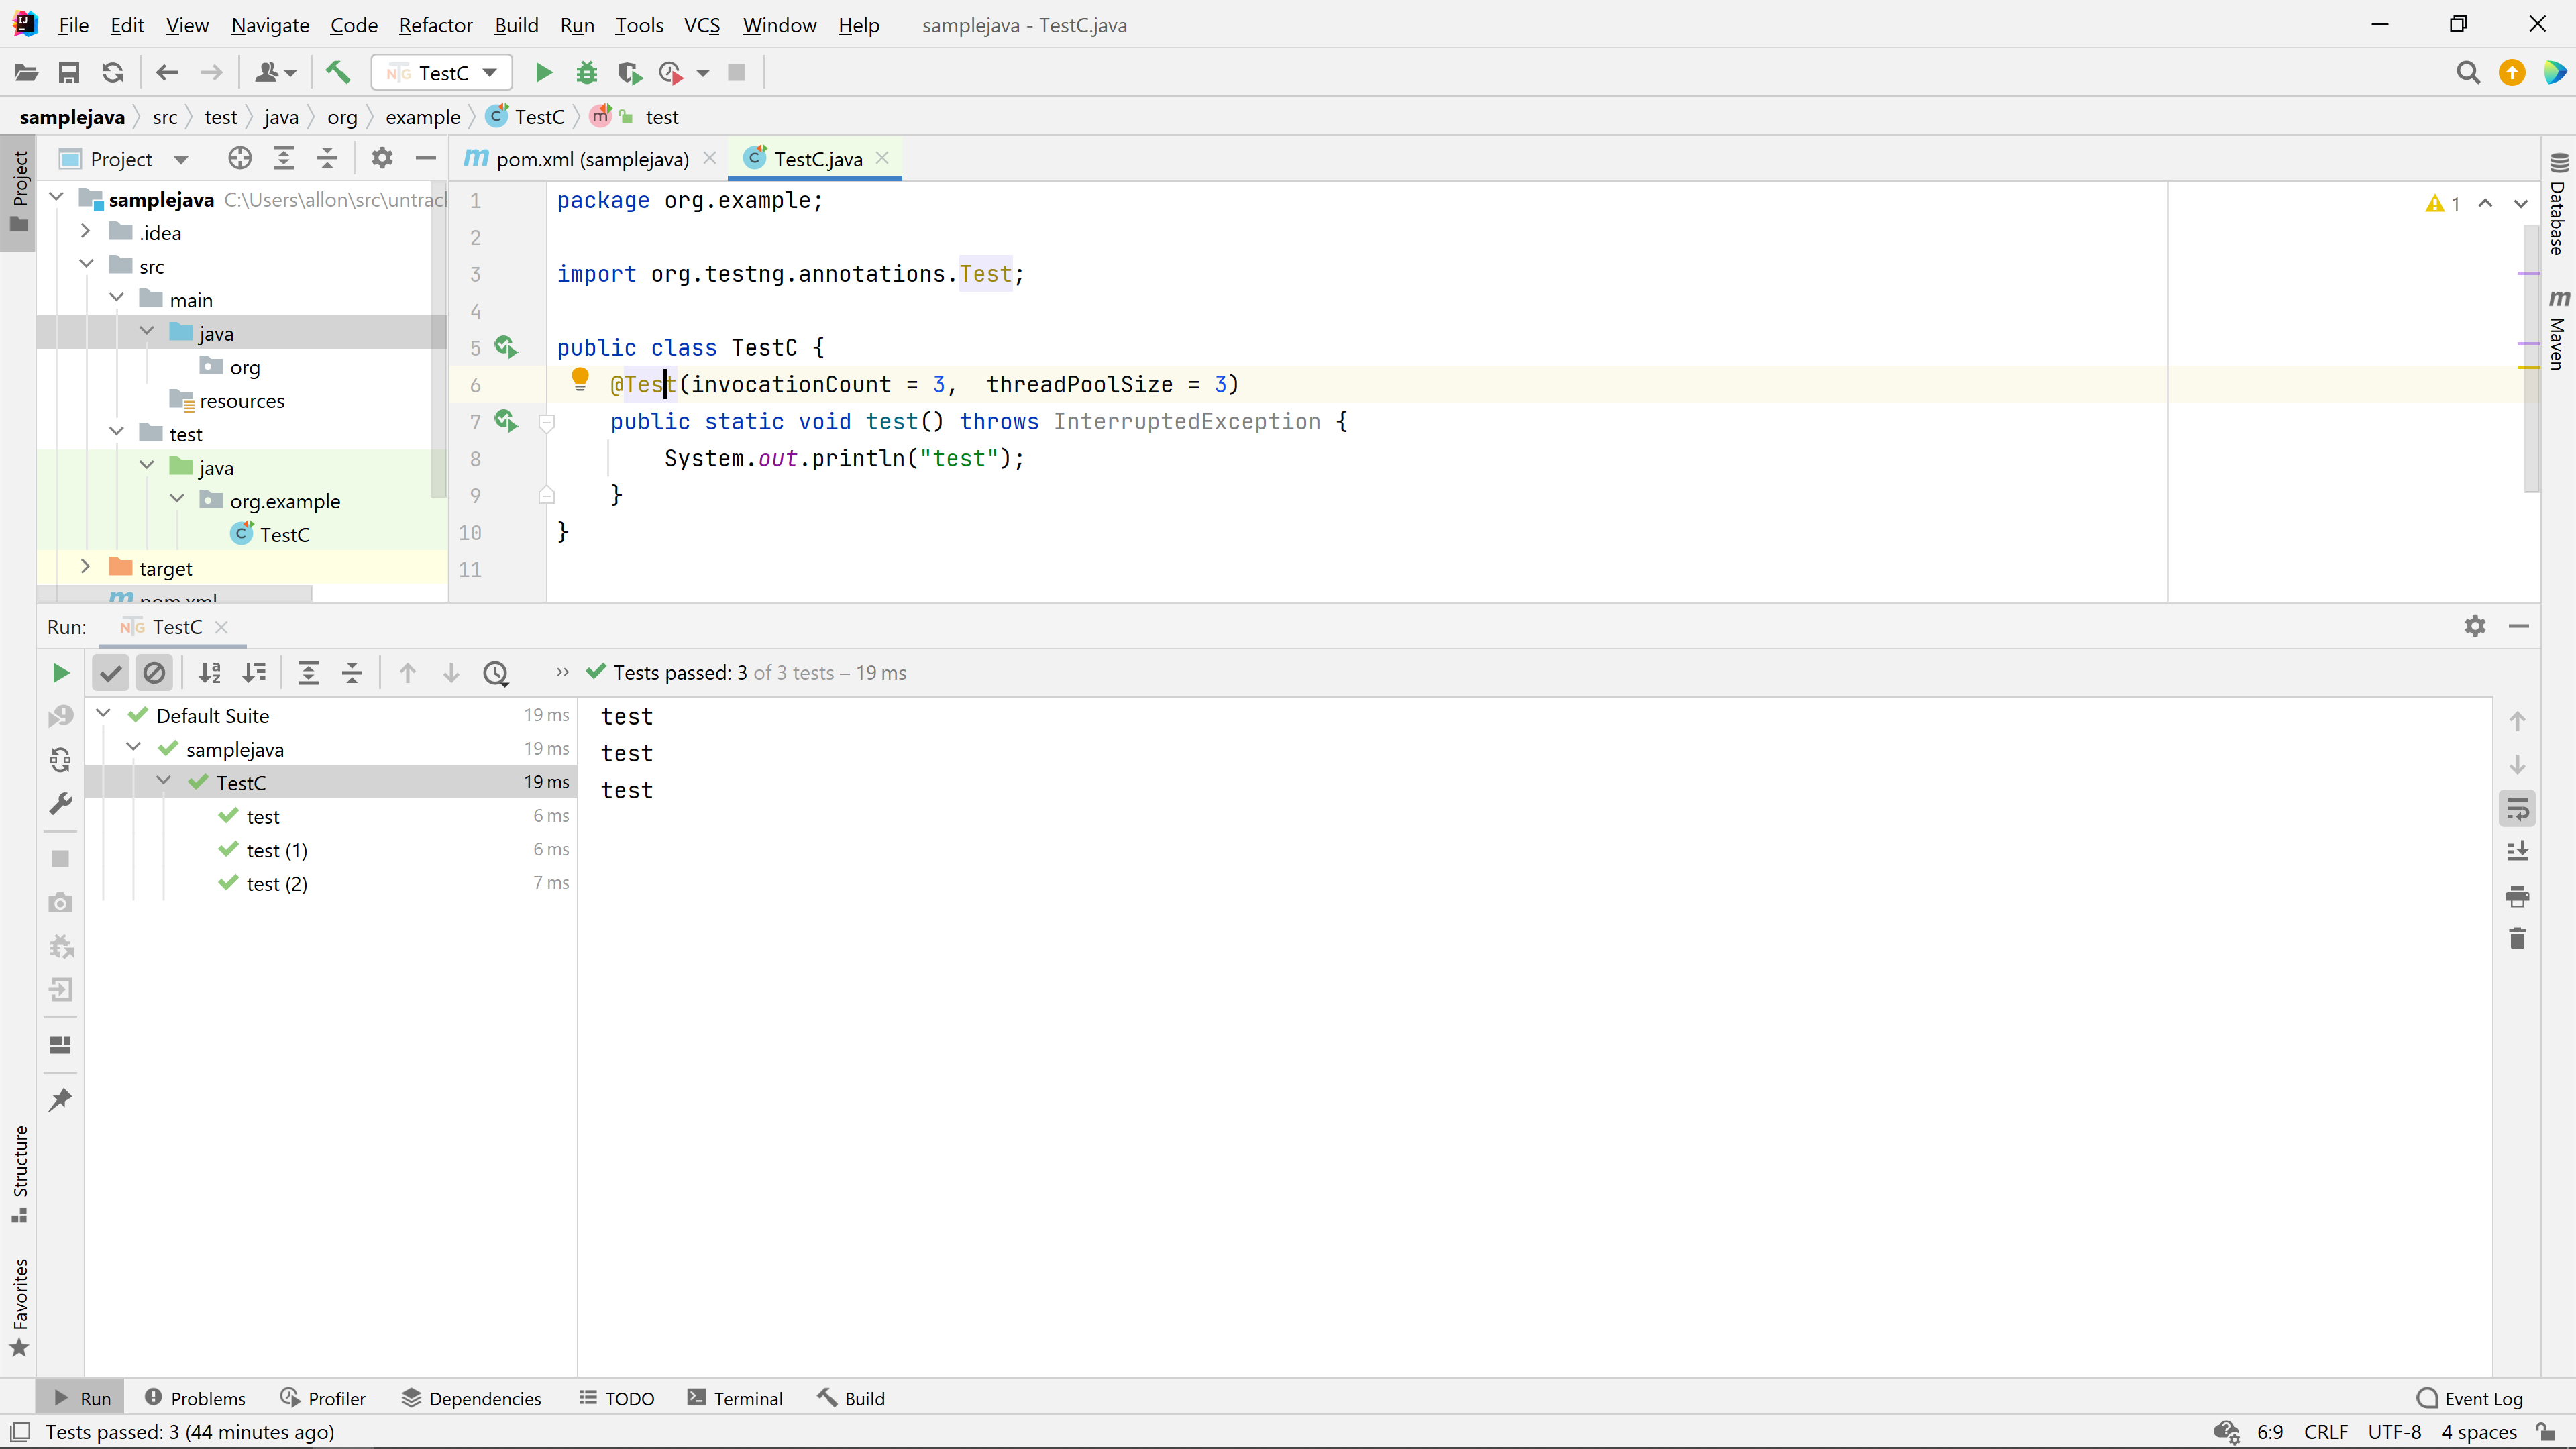Select test (1) result in tree

pyautogui.click(x=277, y=850)
